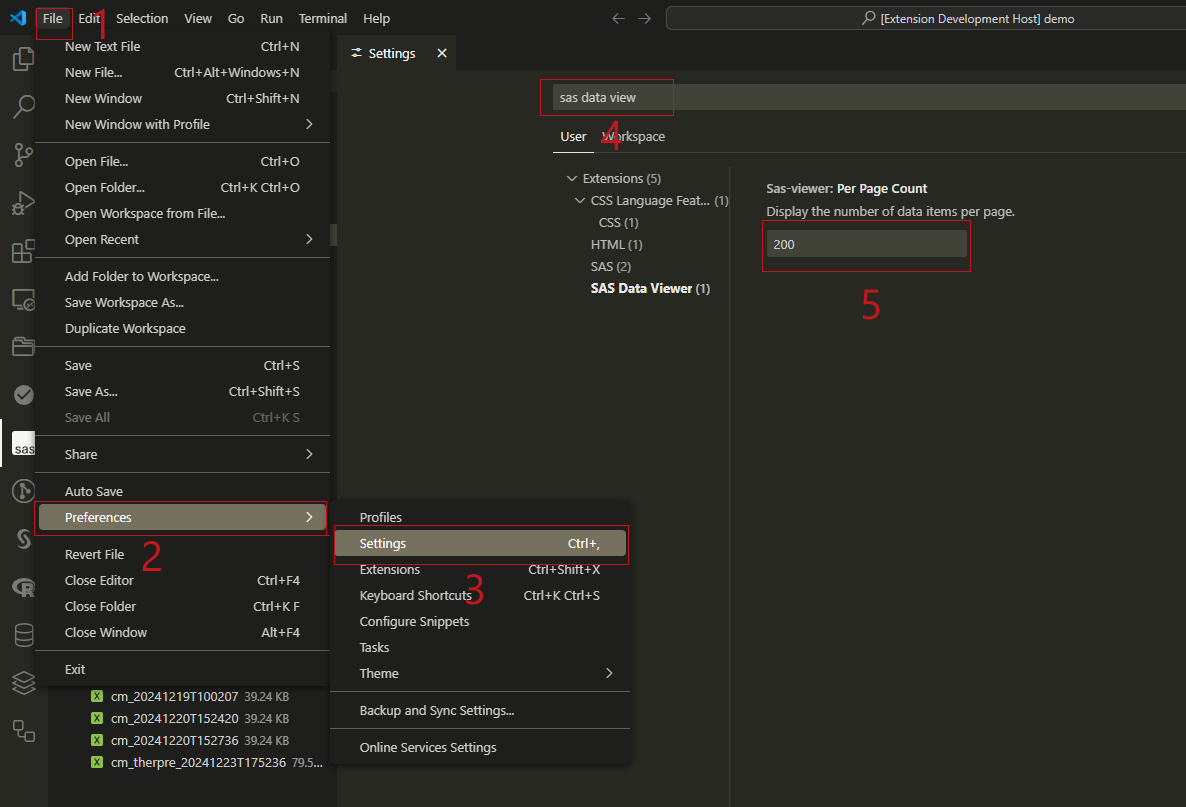Click Excel icon of cm_20241219T100207

coord(97,697)
